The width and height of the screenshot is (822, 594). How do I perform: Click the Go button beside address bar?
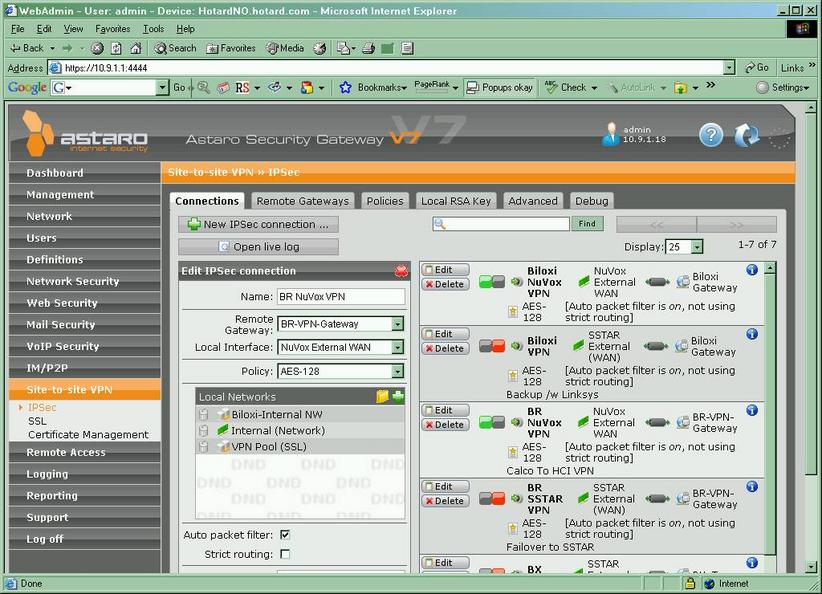click(757, 68)
